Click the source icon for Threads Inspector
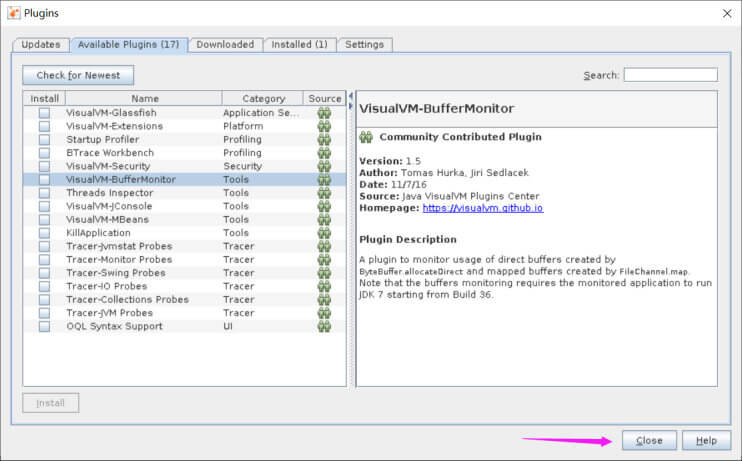The width and height of the screenshot is (742, 461). (x=324, y=193)
